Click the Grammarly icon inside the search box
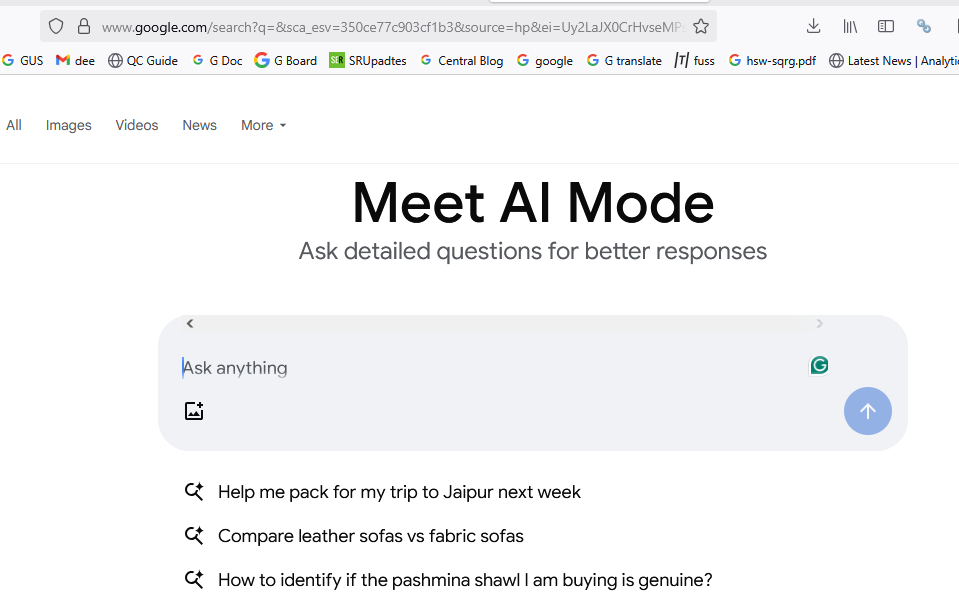 tap(819, 366)
